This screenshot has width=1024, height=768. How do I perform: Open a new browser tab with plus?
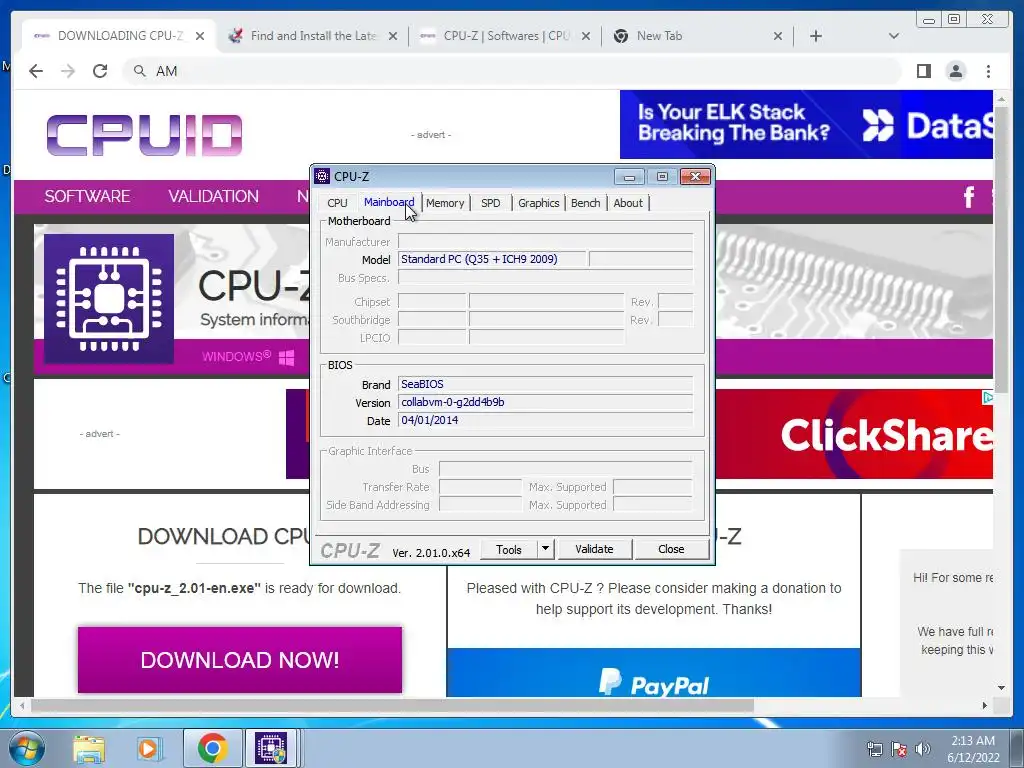click(816, 36)
